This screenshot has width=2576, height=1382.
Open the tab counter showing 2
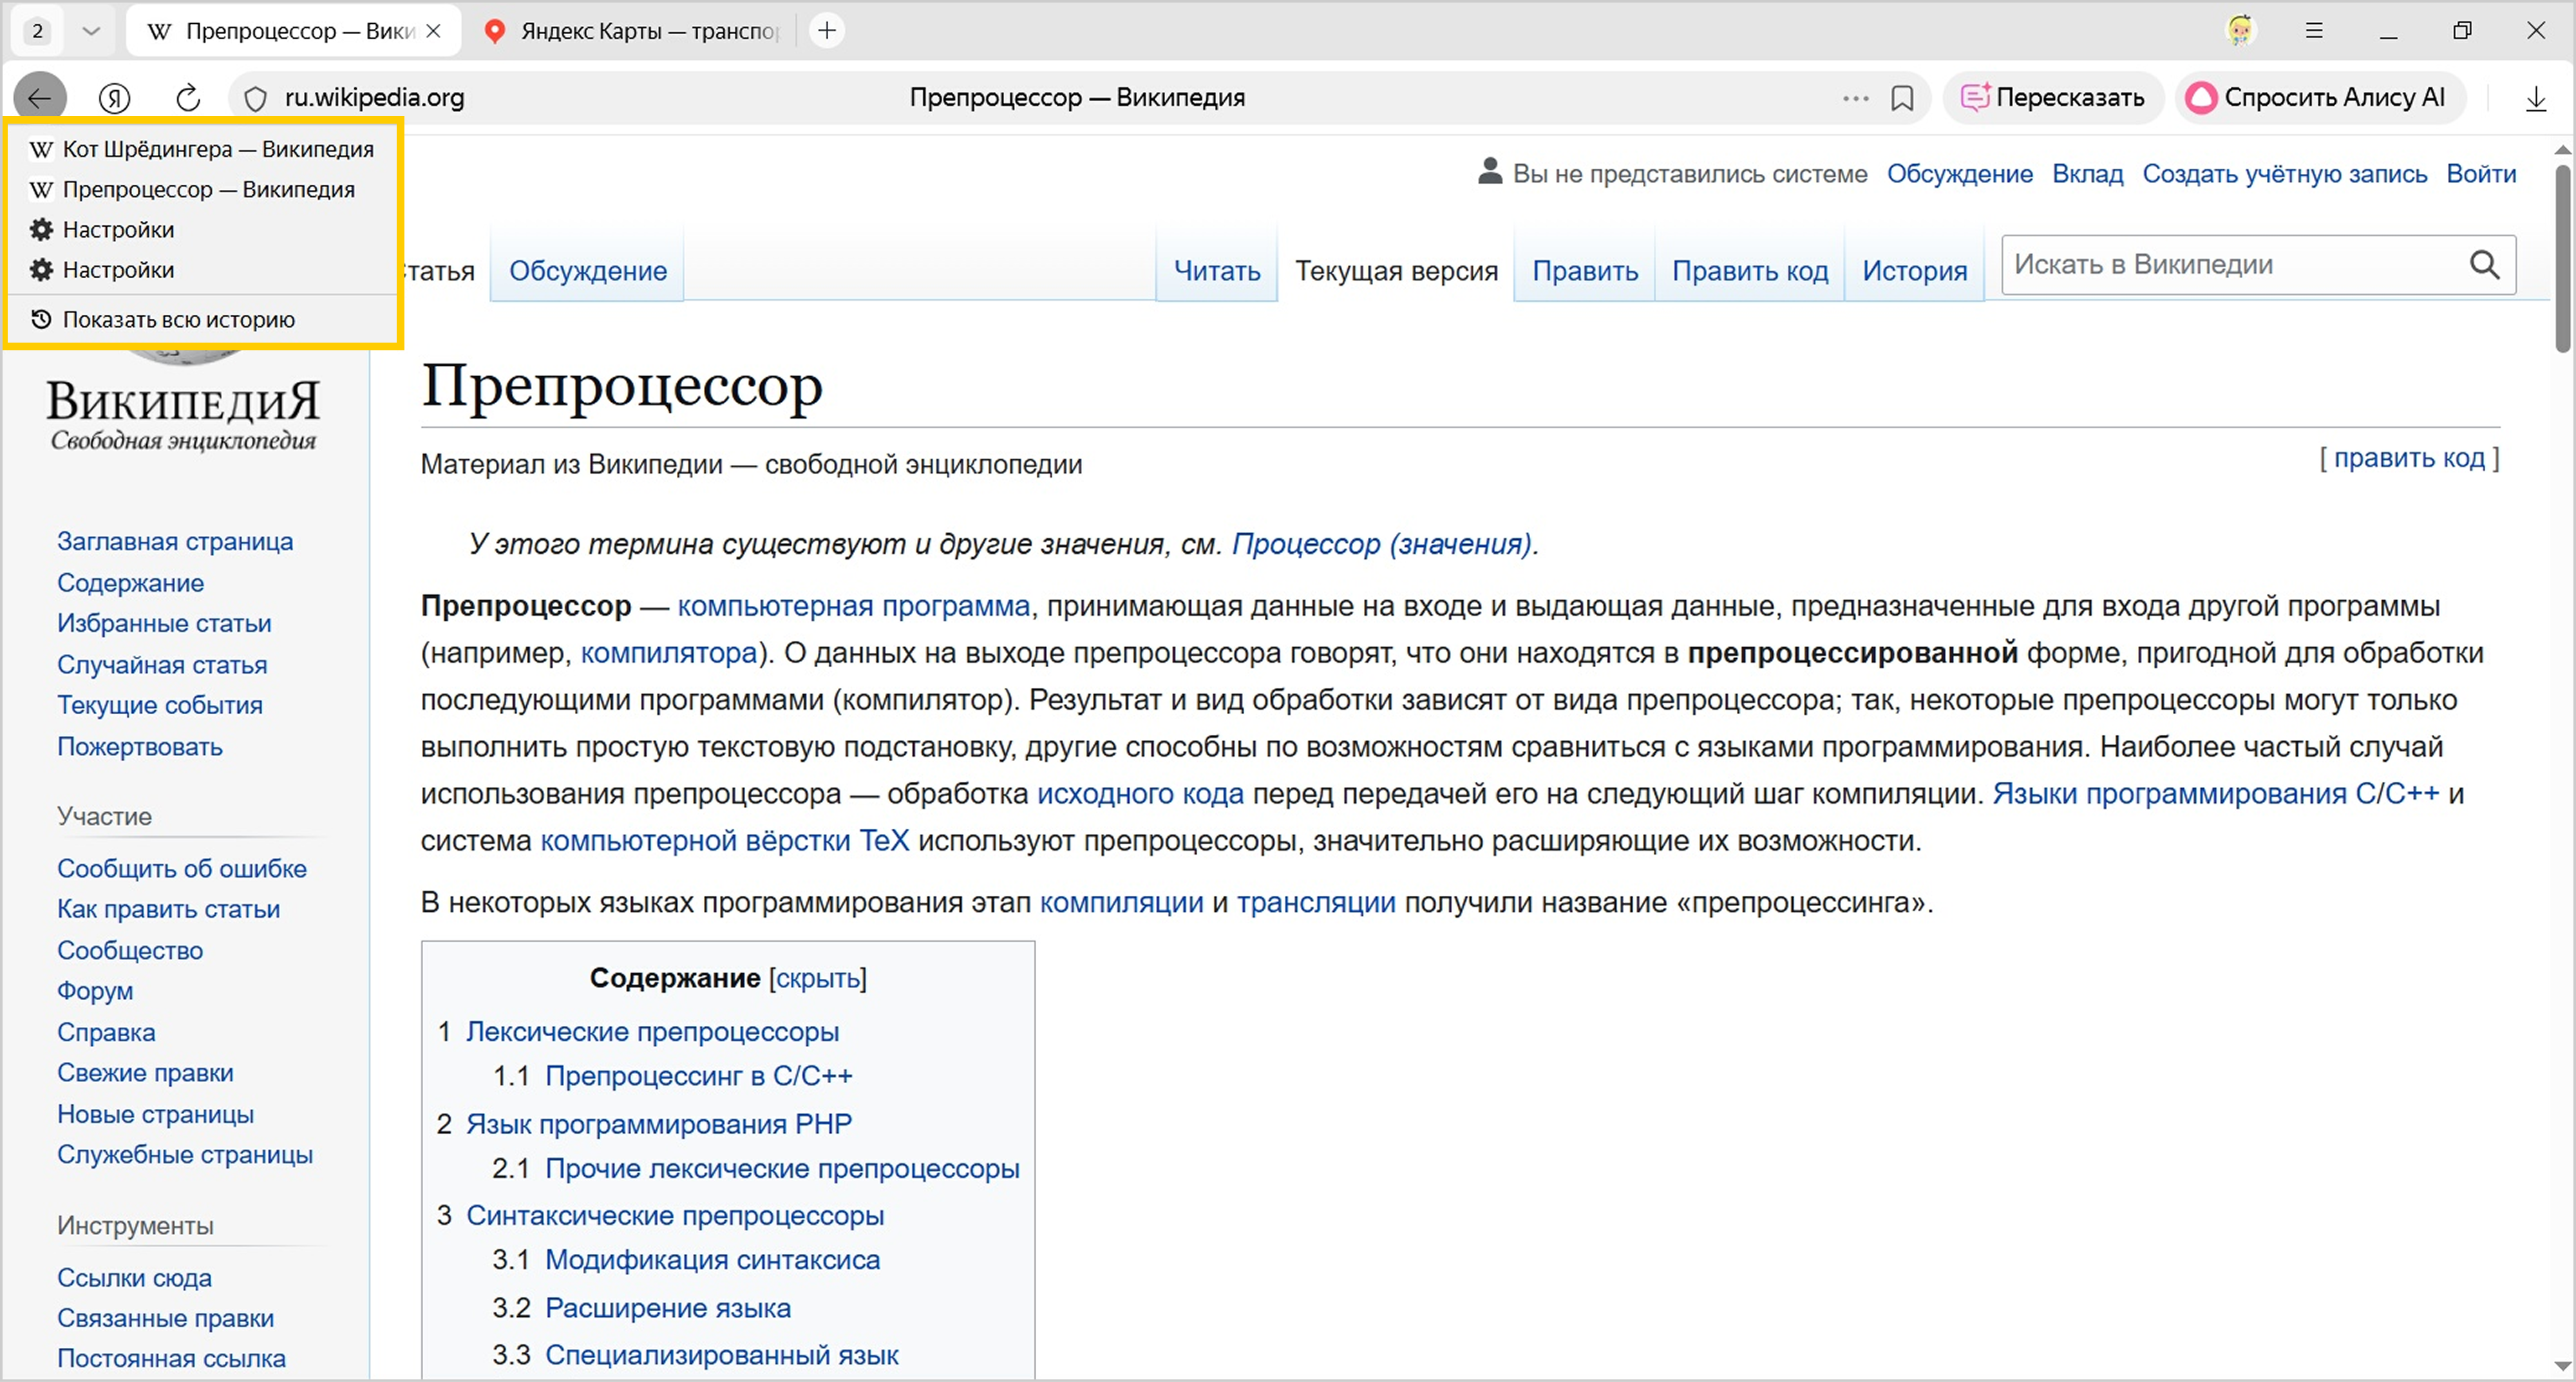[x=38, y=31]
